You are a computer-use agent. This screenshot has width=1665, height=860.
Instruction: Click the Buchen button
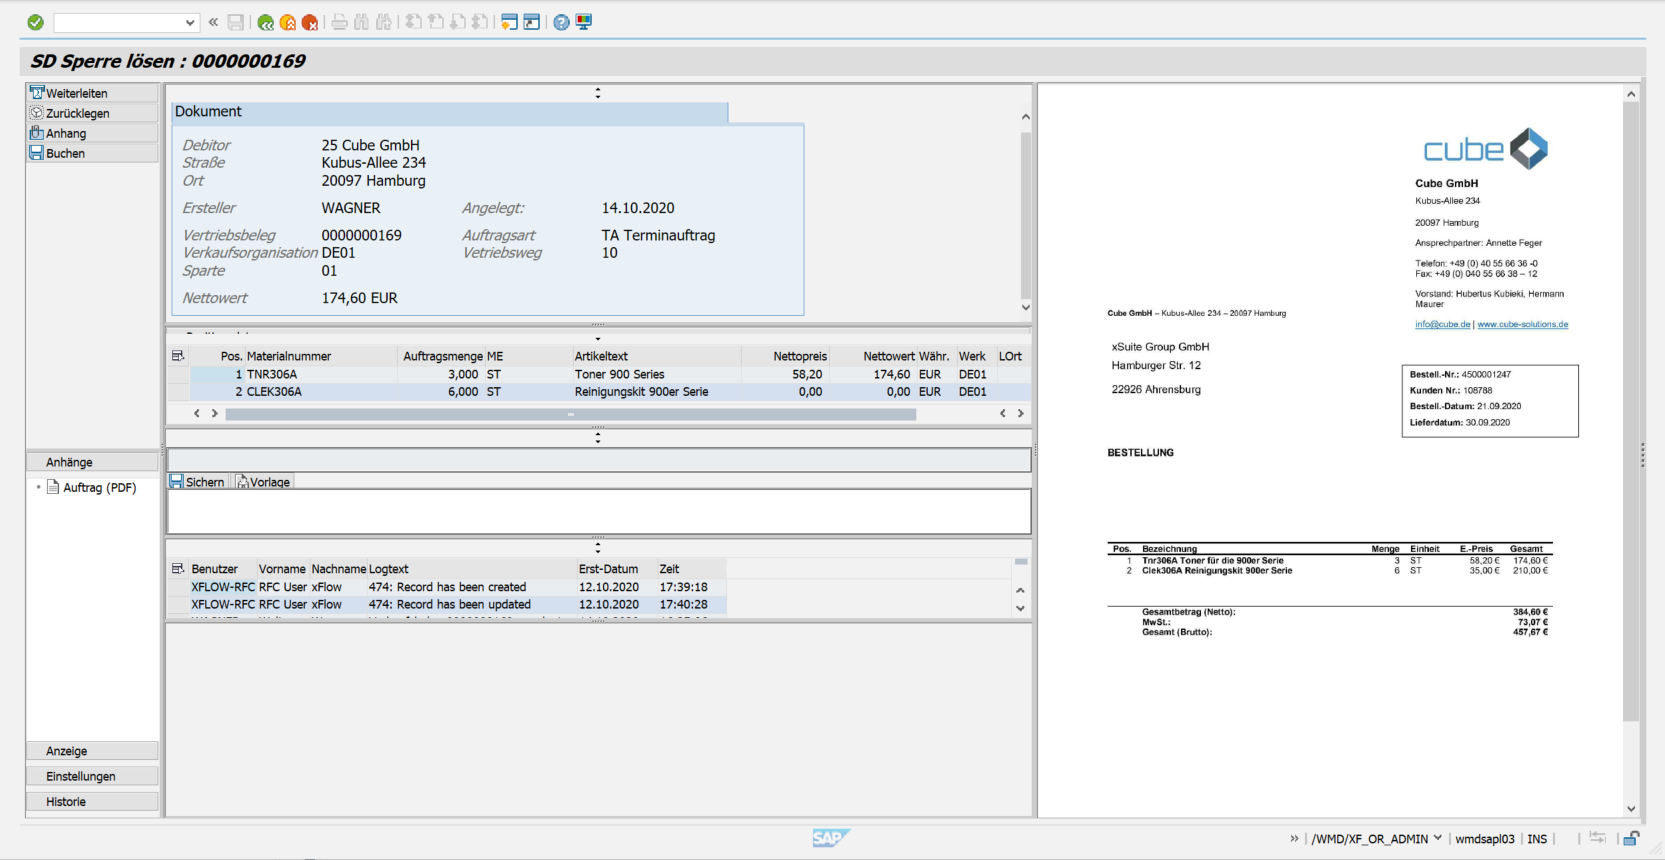coord(92,153)
